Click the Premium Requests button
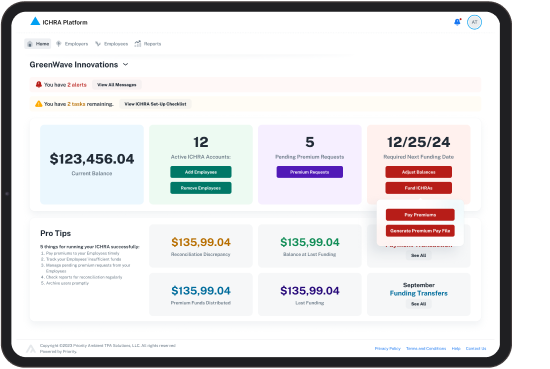 coord(309,172)
